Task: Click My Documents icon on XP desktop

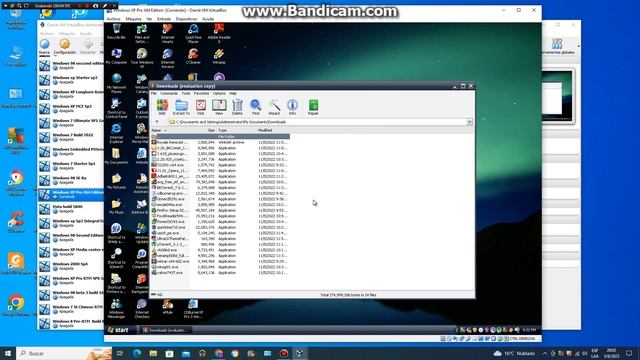Action: click(x=116, y=156)
